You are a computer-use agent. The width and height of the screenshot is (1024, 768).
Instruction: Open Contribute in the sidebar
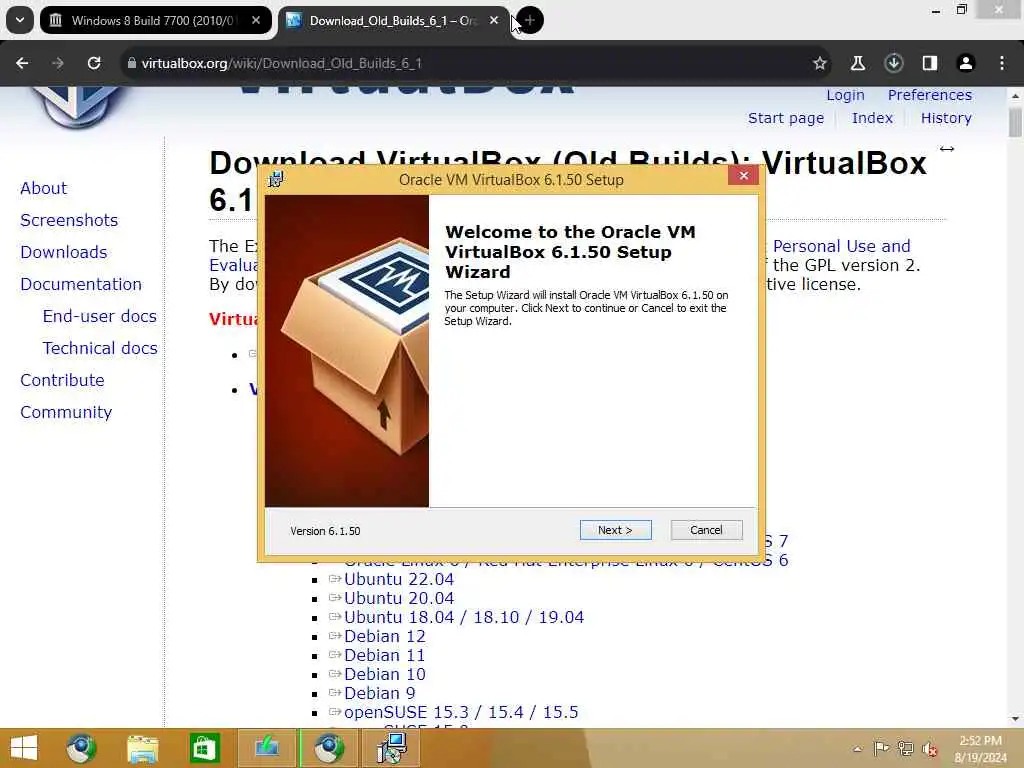point(62,380)
